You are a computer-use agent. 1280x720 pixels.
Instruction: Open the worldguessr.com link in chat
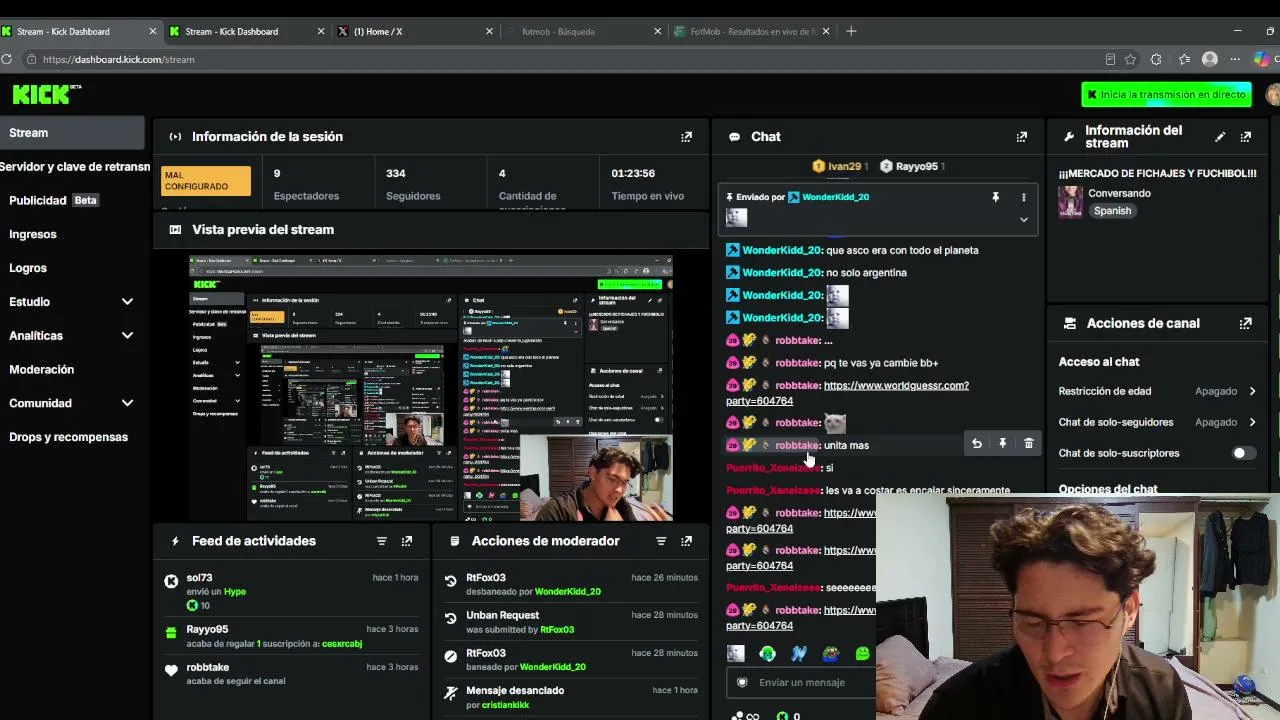coord(847,393)
